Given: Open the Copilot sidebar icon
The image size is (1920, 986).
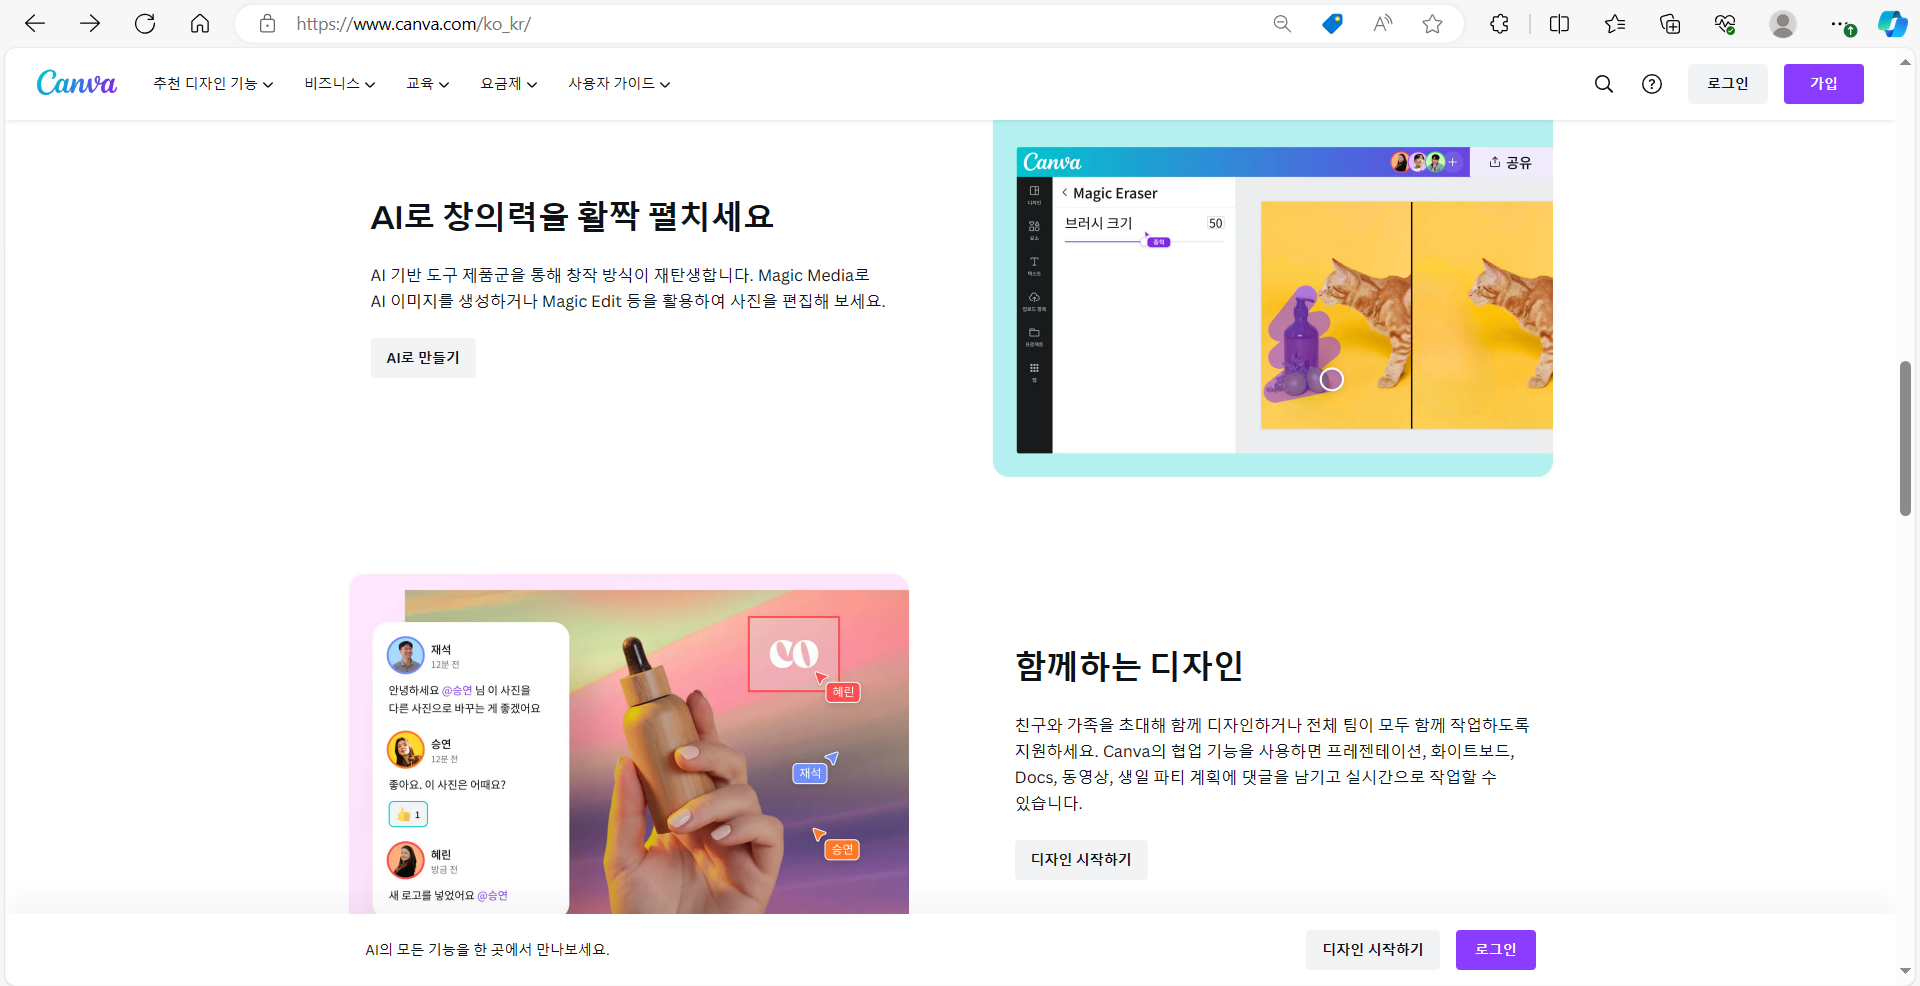Looking at the screenshot, I should pyautogui.click(x=1892, y=24).
